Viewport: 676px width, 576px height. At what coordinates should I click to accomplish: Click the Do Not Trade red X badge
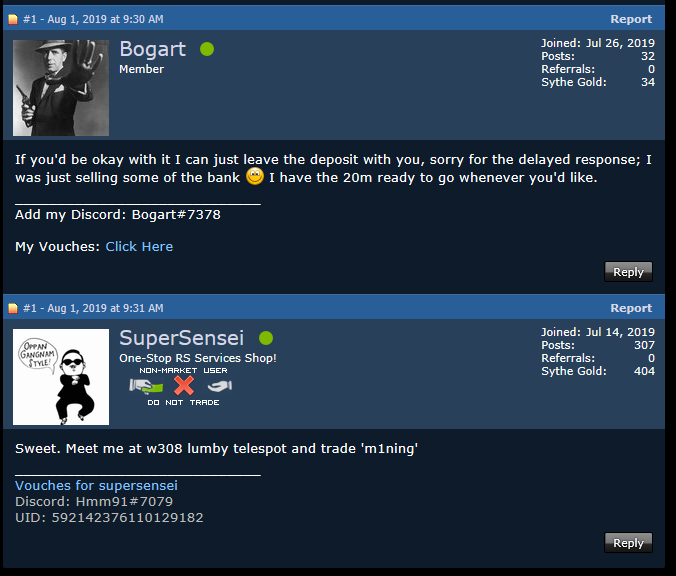tap(184, 385)
